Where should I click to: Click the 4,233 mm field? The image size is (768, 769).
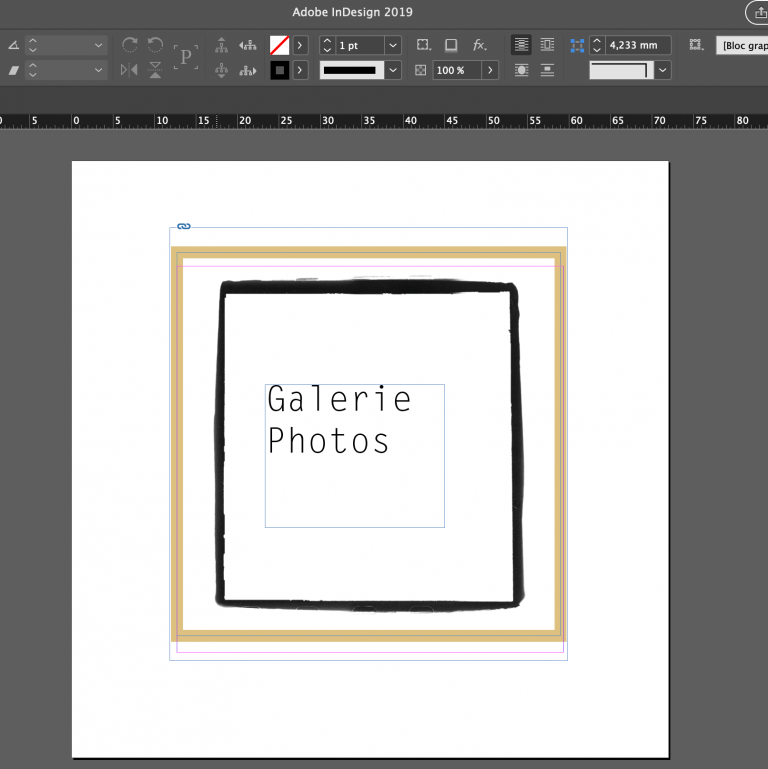tap(638, 46)
